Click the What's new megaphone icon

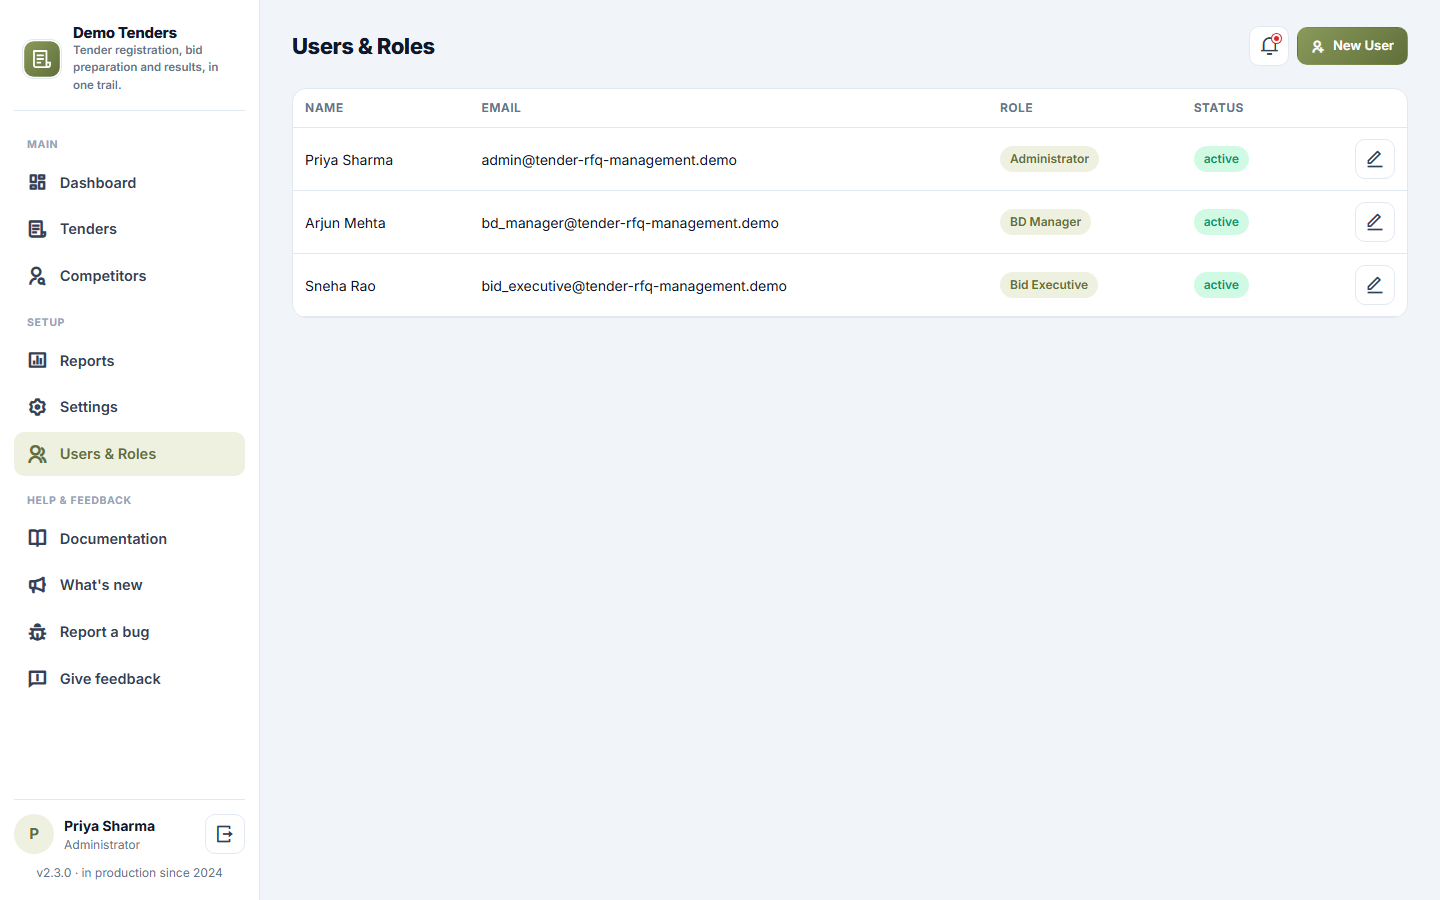pos(37,585)
